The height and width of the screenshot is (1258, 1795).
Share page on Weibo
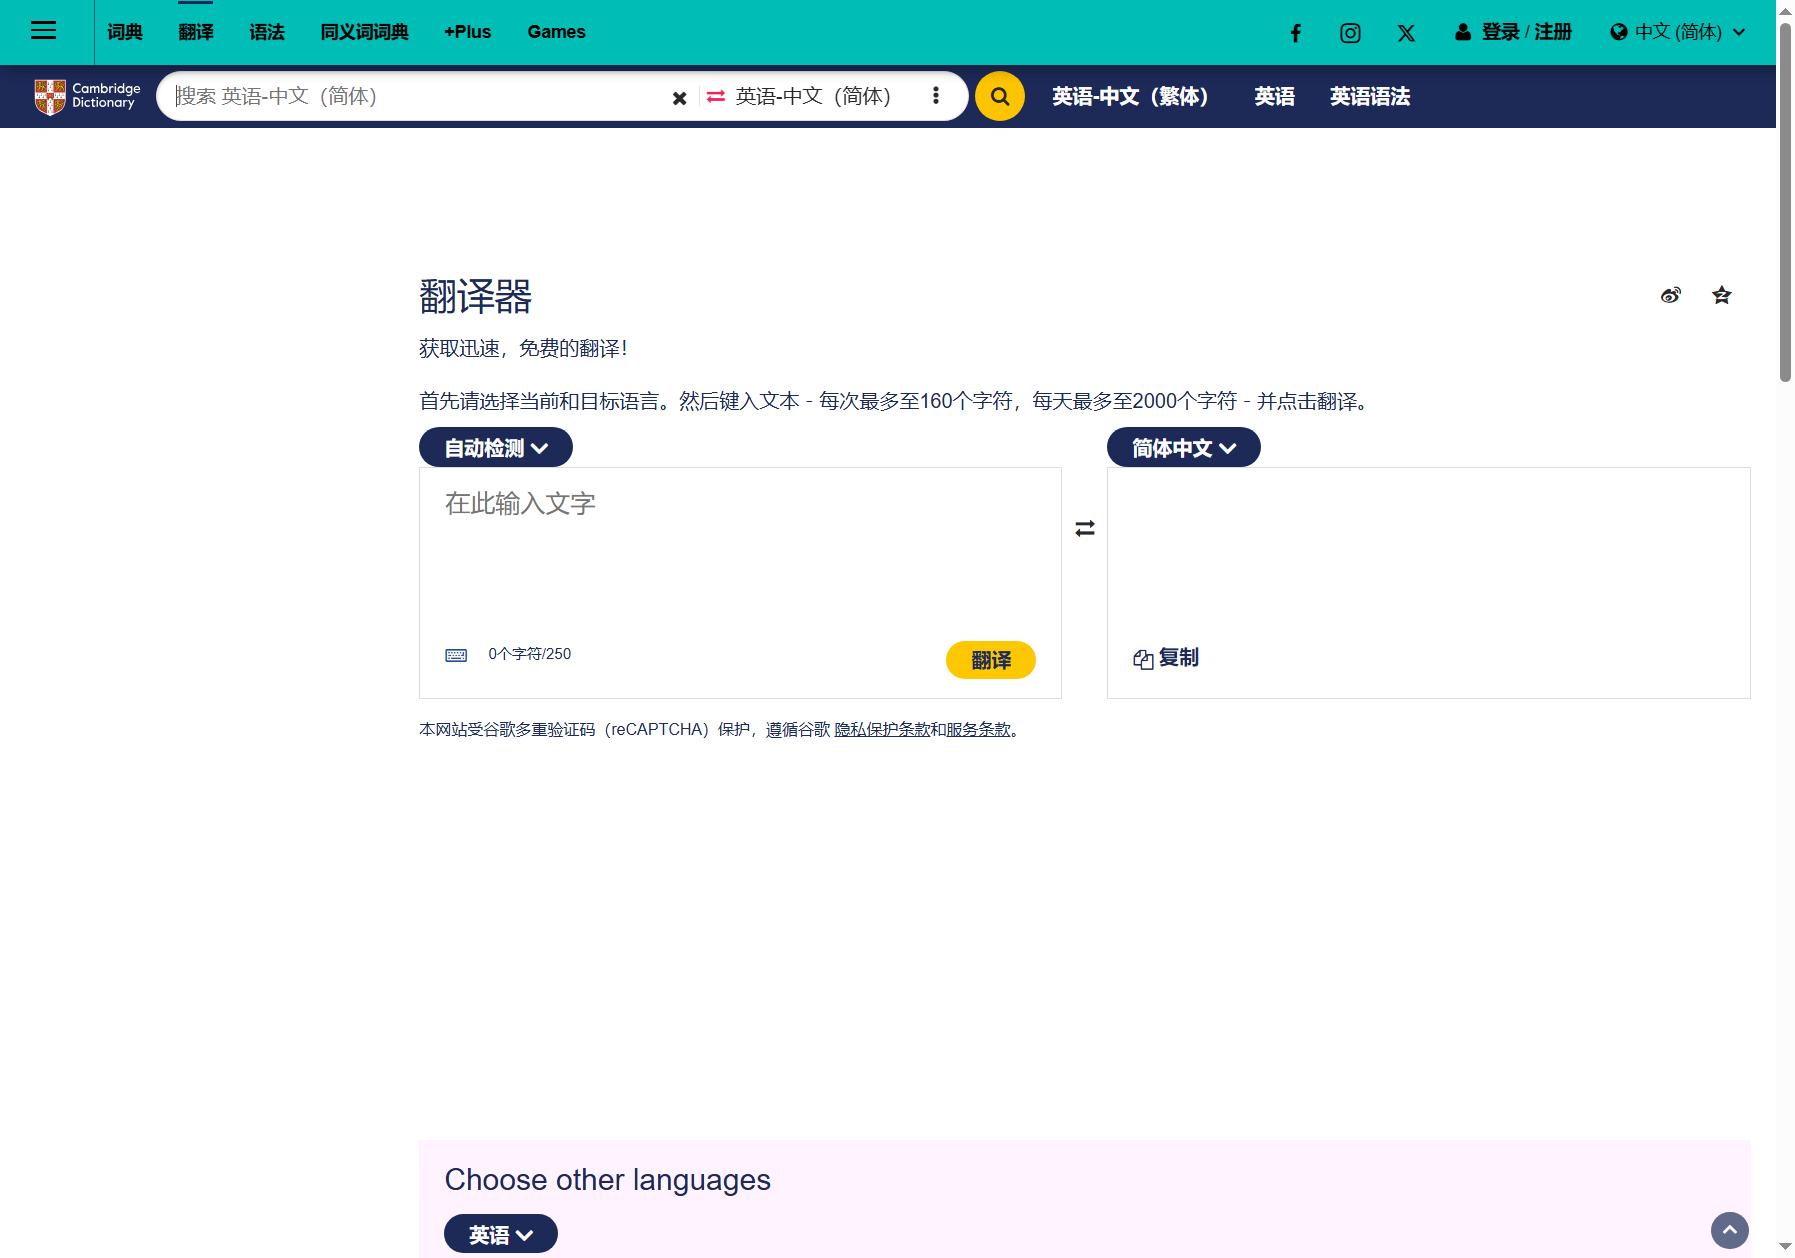(x=1670, y=295)
